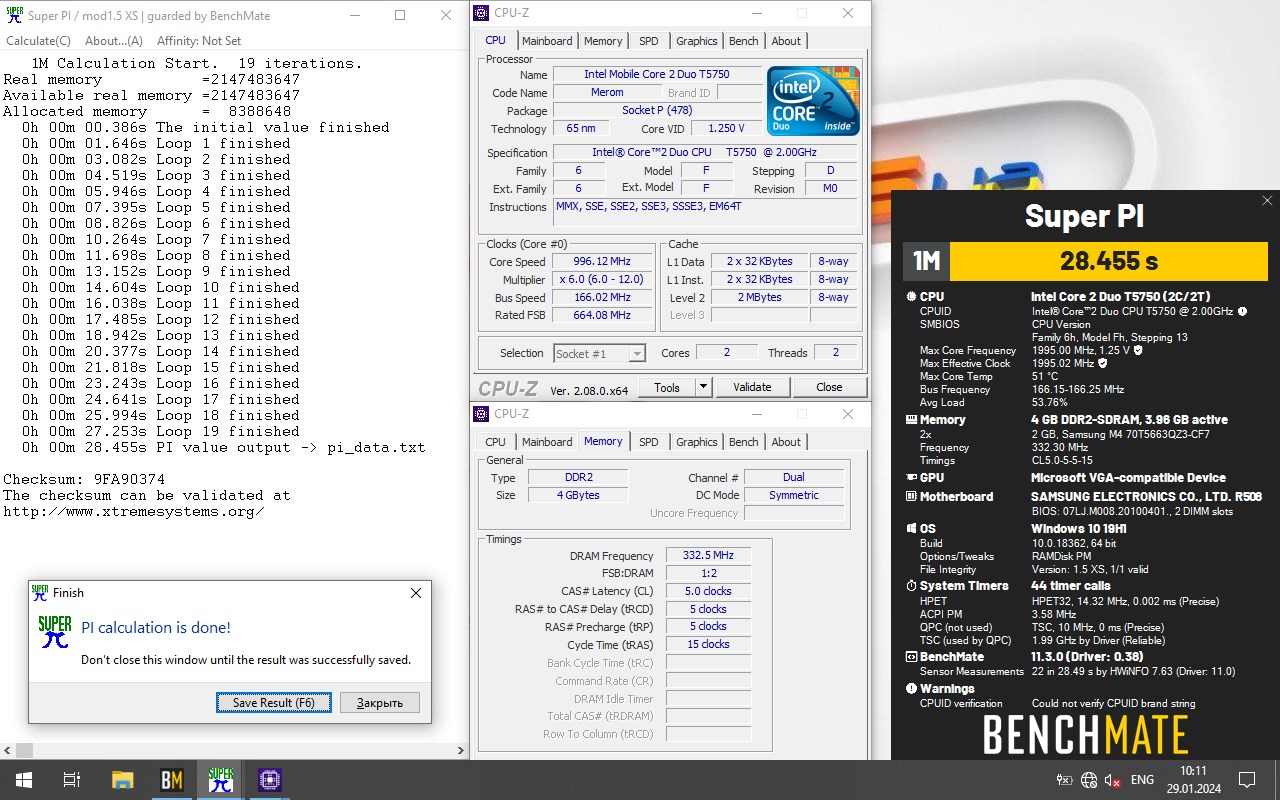Screen dimensions: 1280x800
Task: Open About tab in upper CPU-Z
Action: point(786,41)
